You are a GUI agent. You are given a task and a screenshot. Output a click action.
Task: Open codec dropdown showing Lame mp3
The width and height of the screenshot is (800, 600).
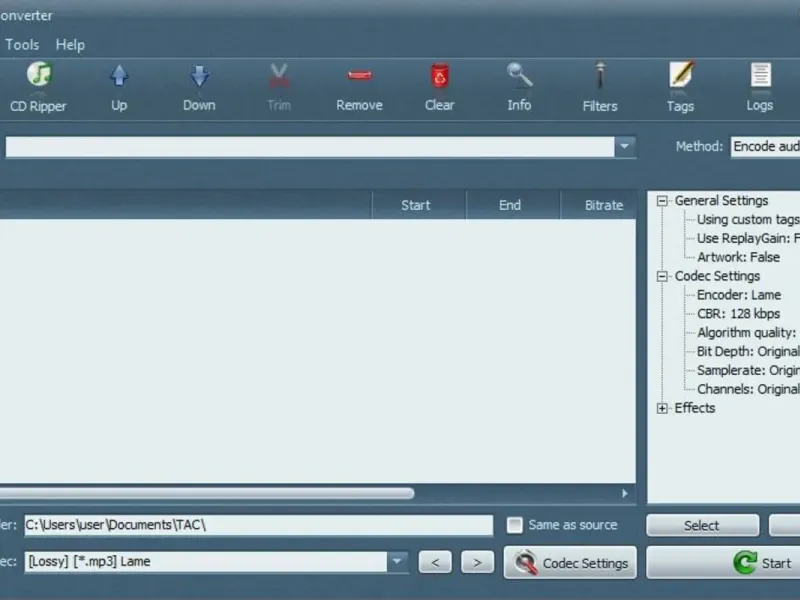point(397,562)
